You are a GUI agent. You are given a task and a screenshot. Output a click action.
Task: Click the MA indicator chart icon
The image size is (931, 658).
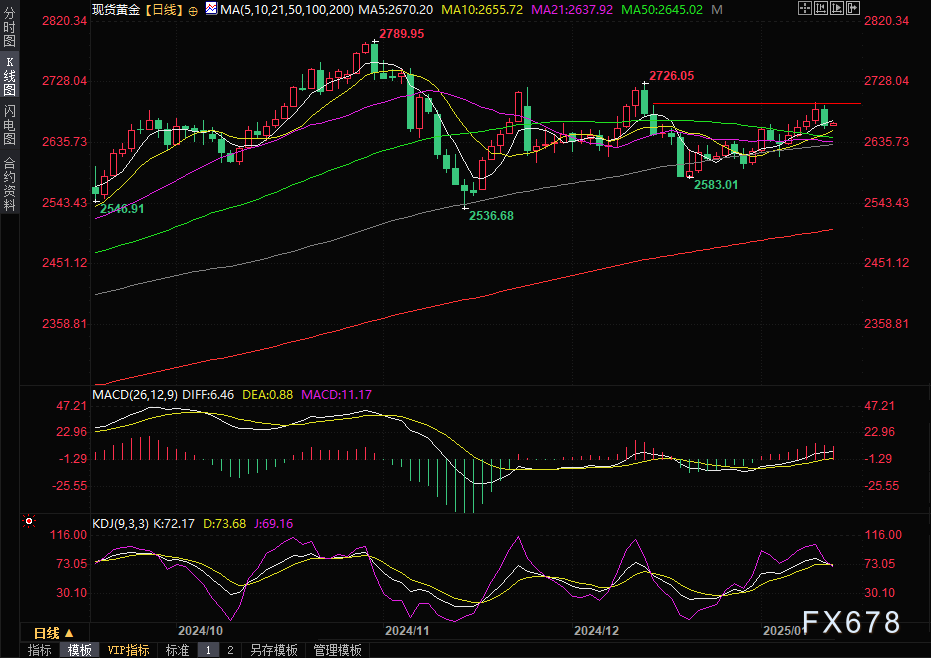211,9
